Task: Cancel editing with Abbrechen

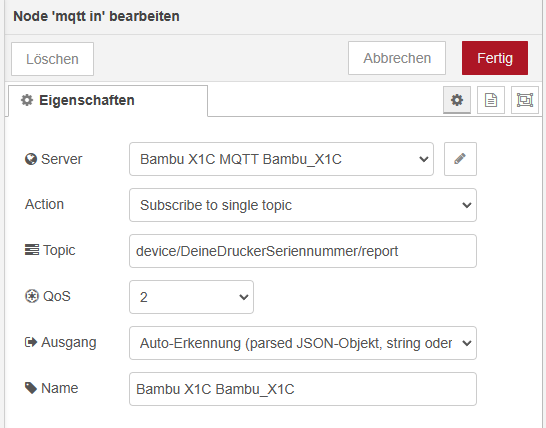Action: [x=397, y=58]
